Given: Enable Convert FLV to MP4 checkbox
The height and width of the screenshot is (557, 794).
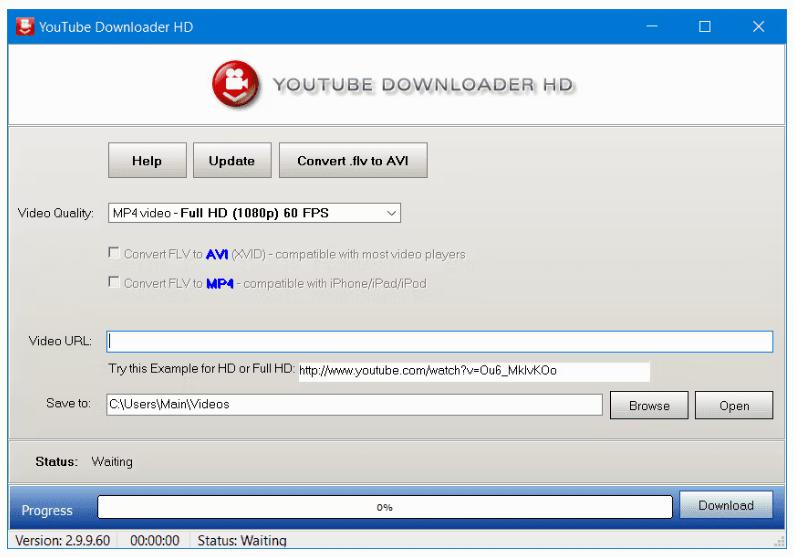Looking at the screenshot, I should point(114,283).
